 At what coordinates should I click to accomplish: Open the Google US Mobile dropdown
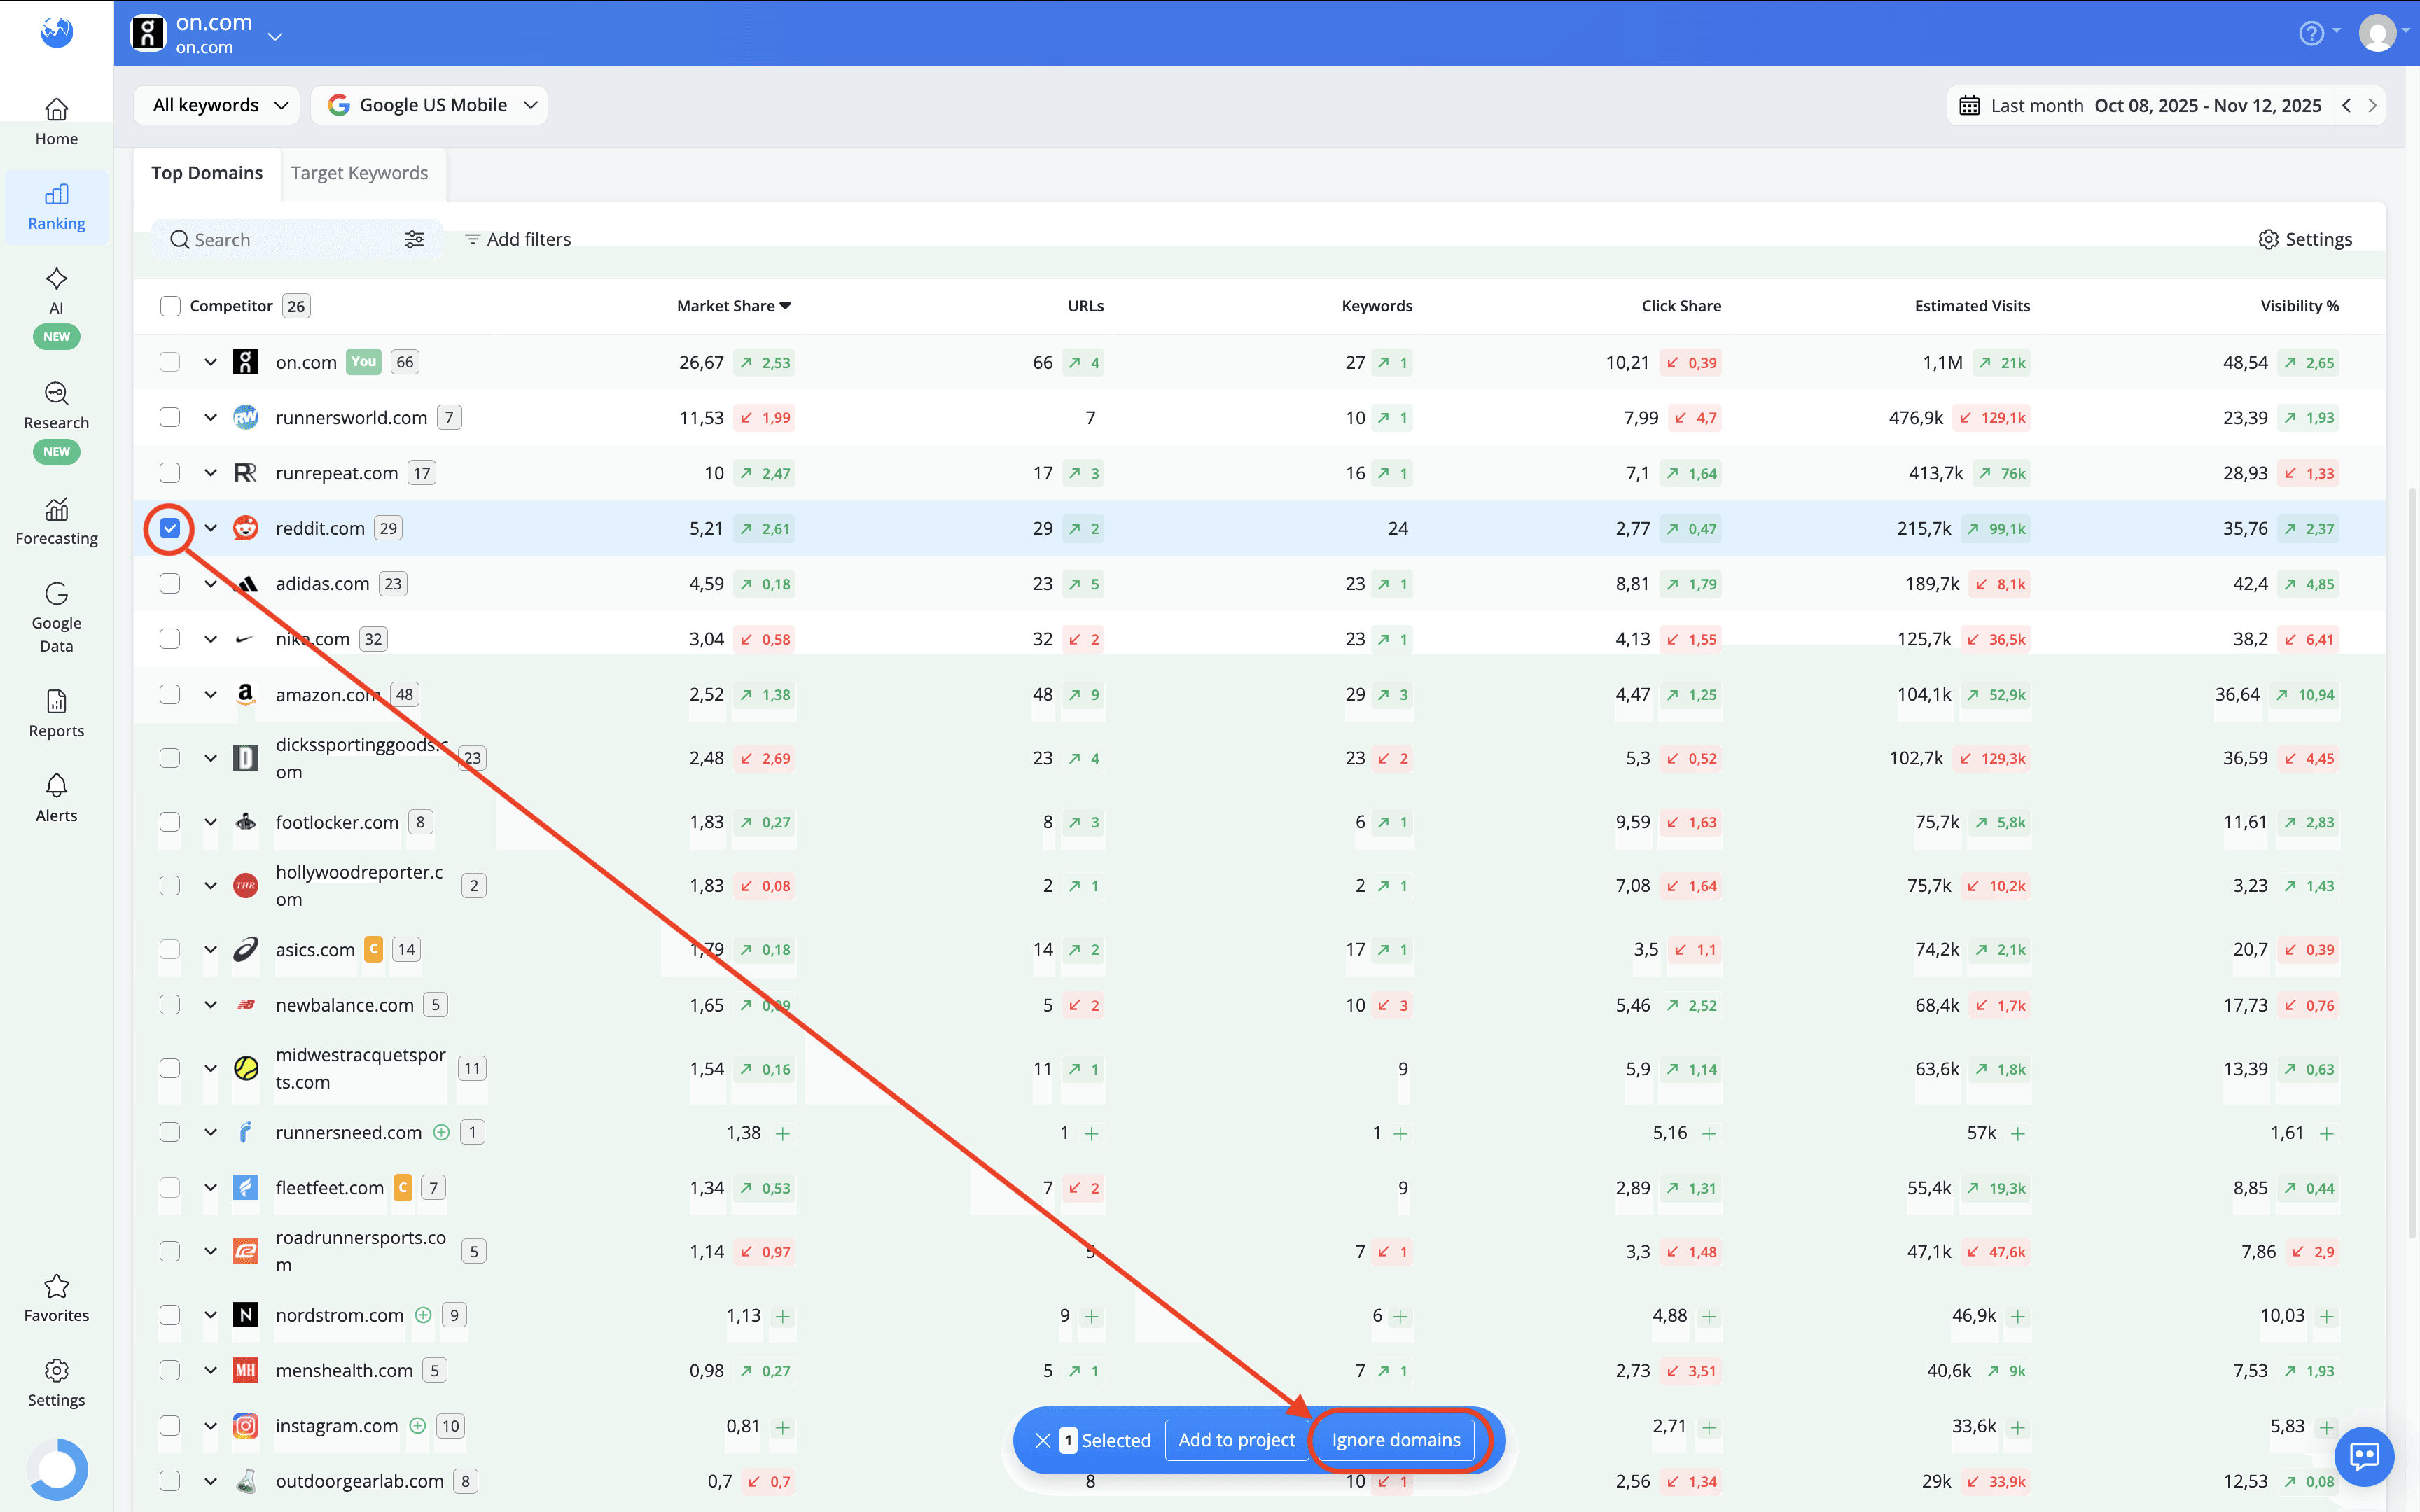(429, 105)
